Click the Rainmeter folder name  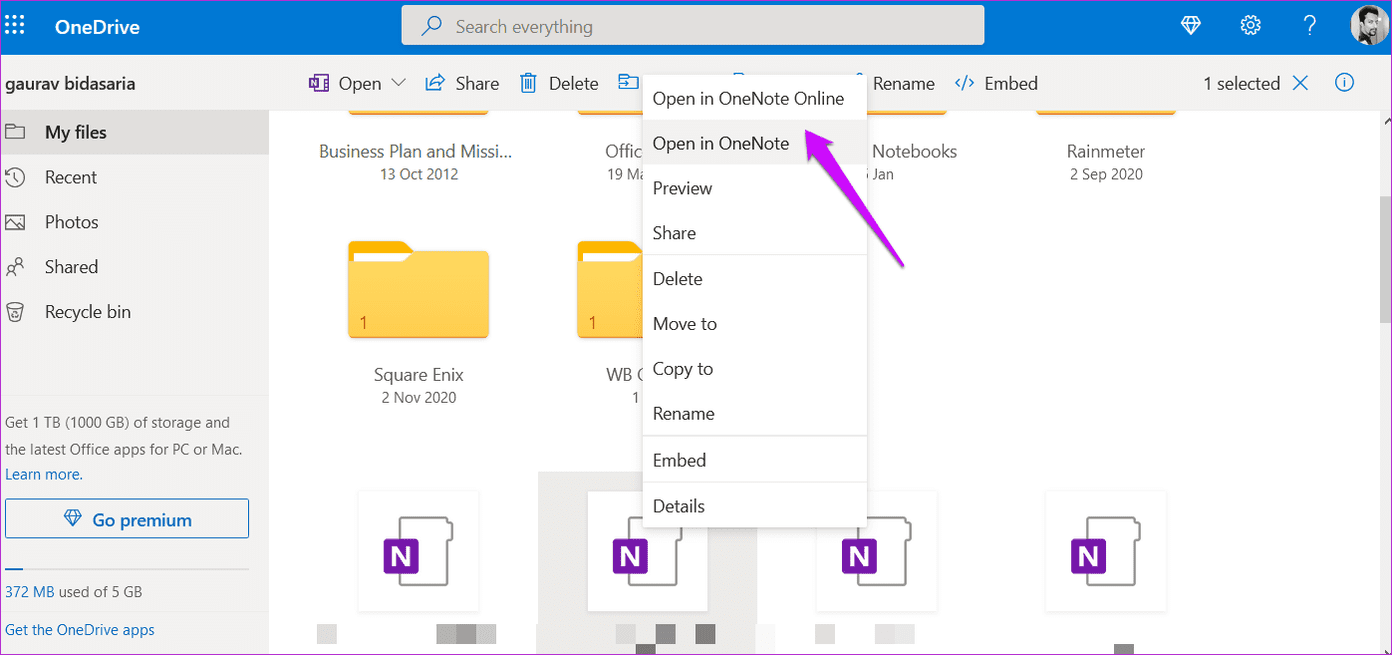(1106, 152)
